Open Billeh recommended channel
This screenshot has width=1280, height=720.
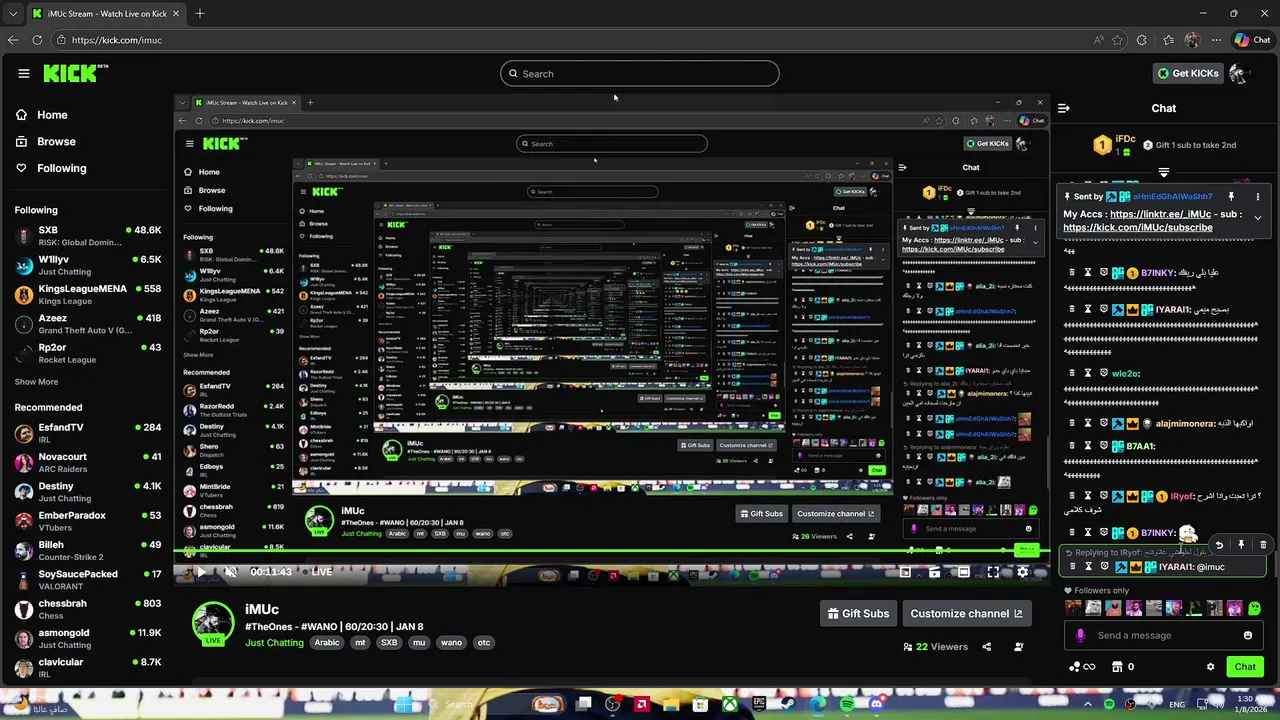88,550
